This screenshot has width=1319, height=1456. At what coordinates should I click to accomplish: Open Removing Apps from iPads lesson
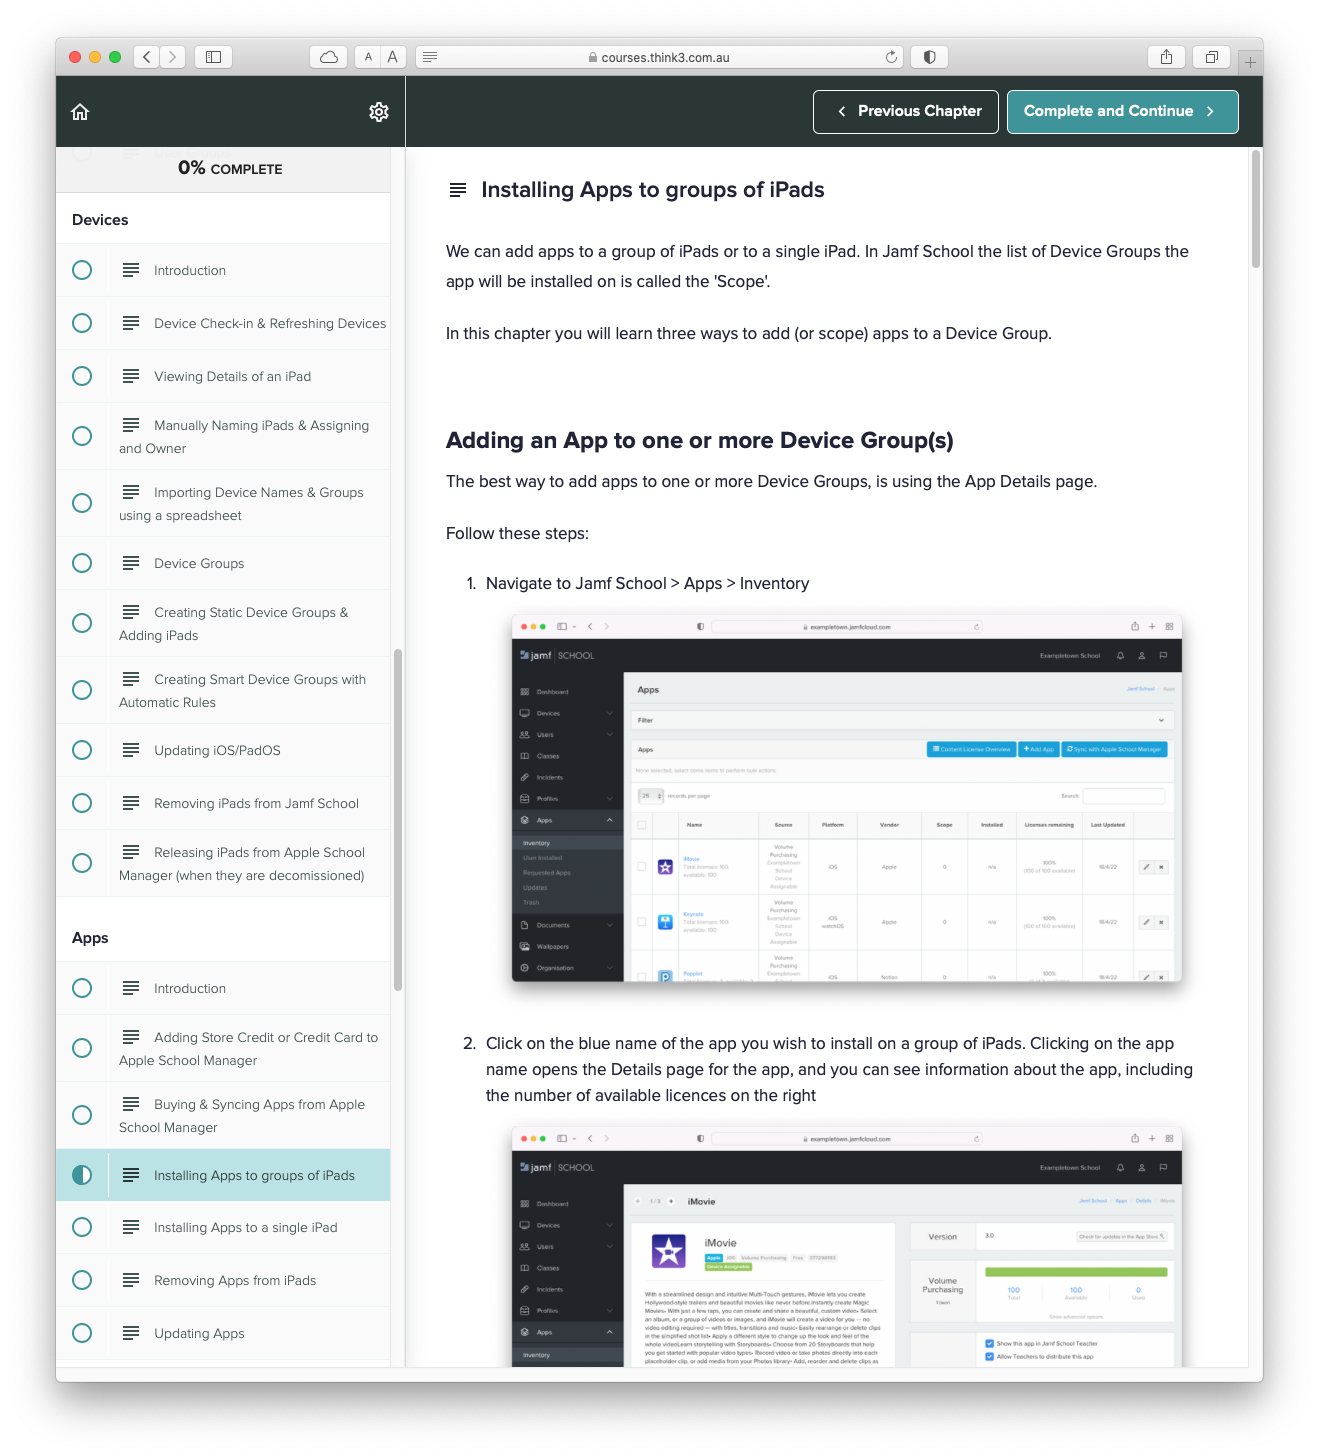[223, 1280]
